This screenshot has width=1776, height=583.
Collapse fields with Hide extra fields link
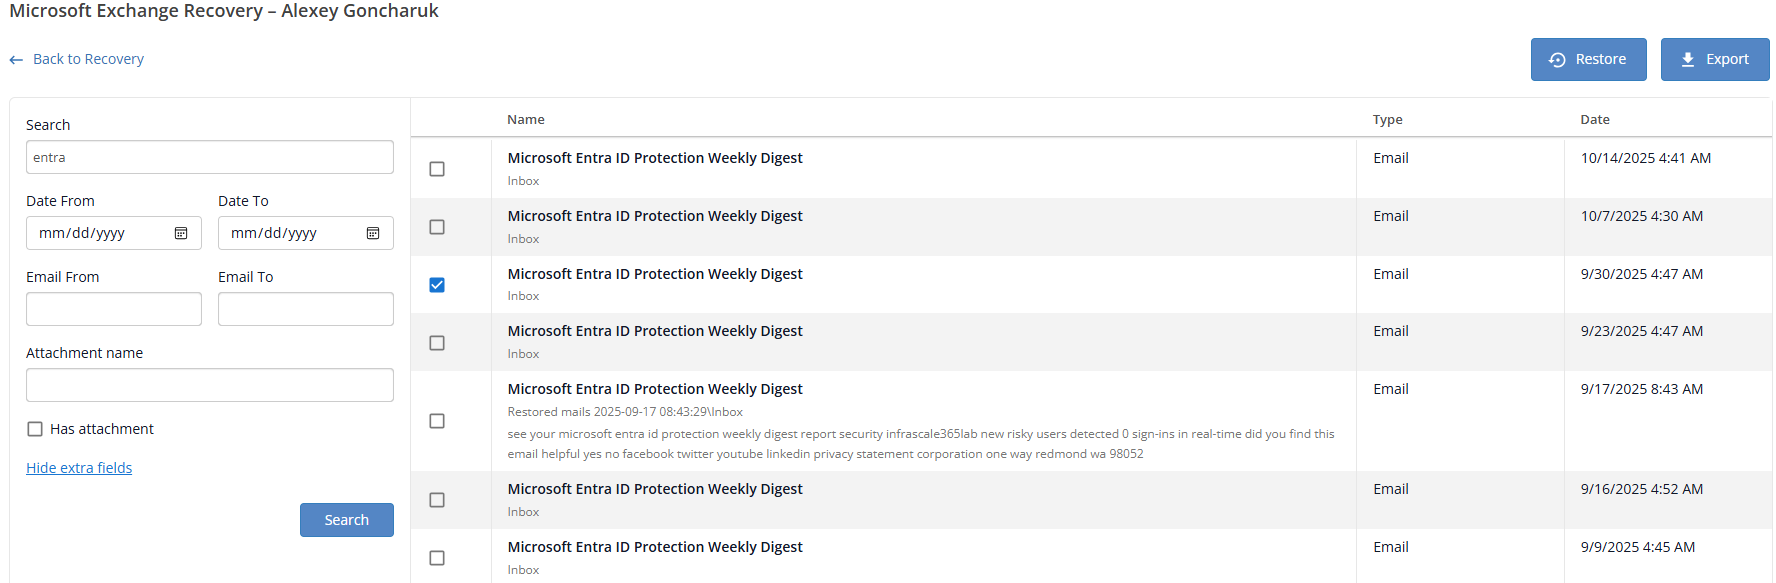(x=79, y=468)
